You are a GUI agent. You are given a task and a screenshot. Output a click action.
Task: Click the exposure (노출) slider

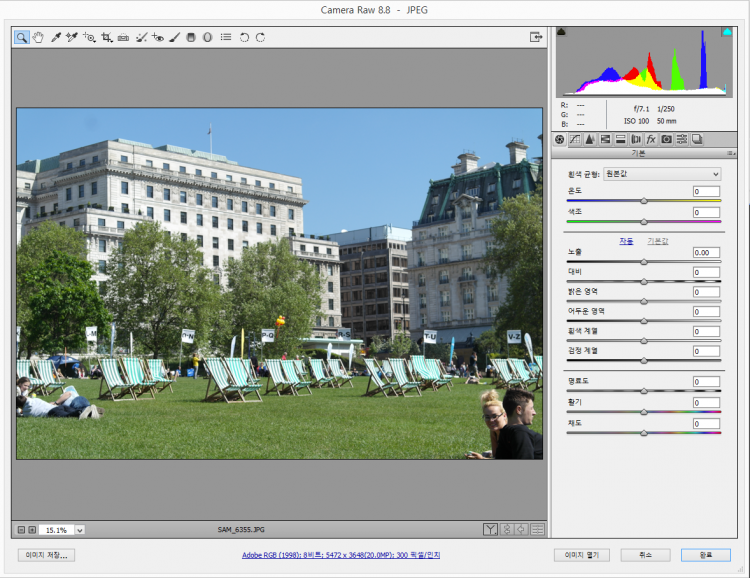(643, 261)
